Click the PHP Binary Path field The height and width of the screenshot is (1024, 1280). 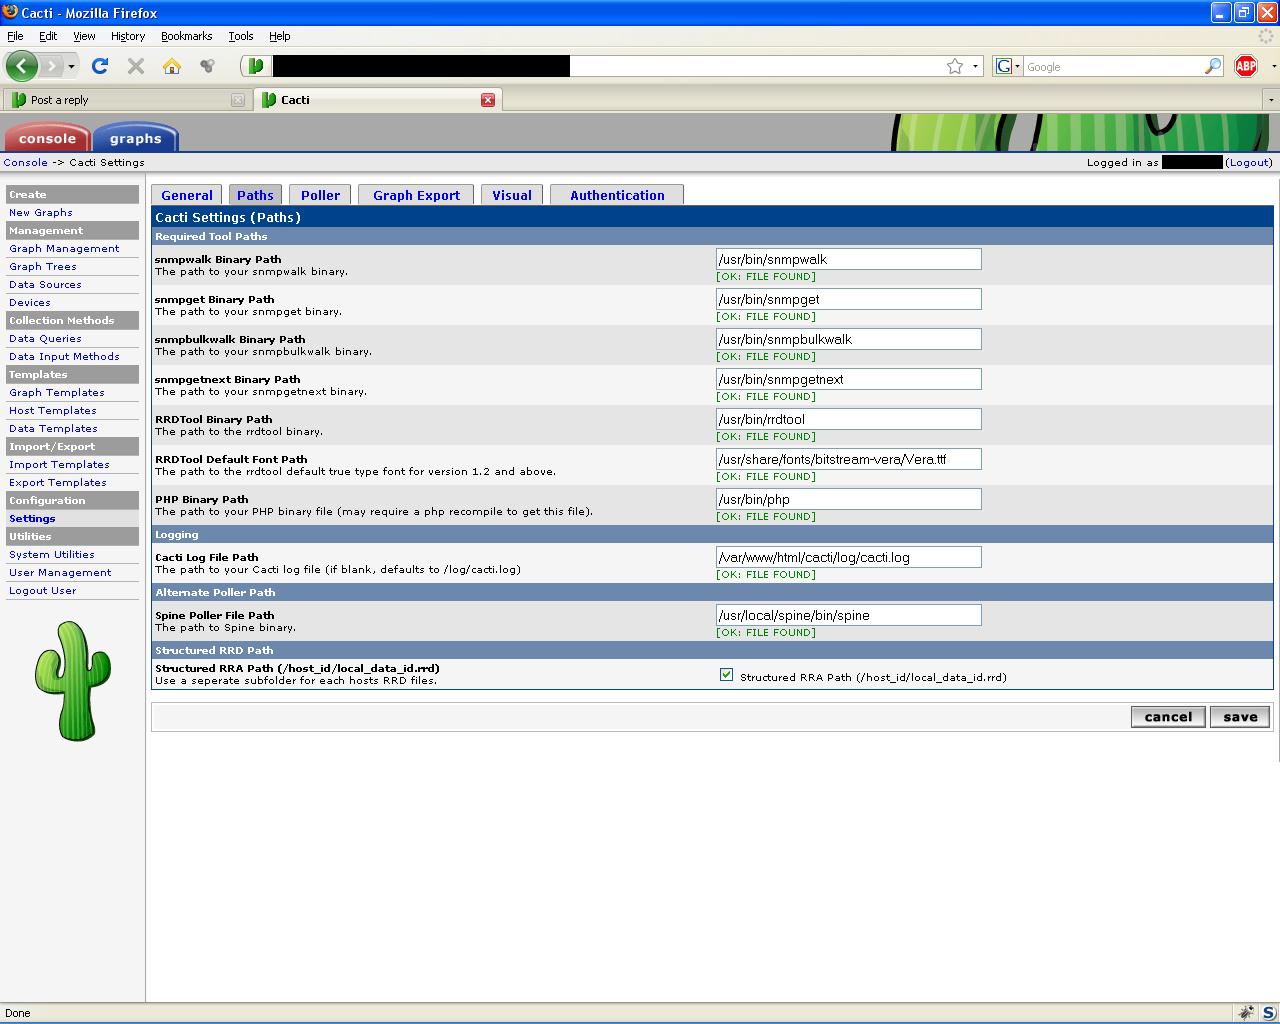click(x=849, y=499)
